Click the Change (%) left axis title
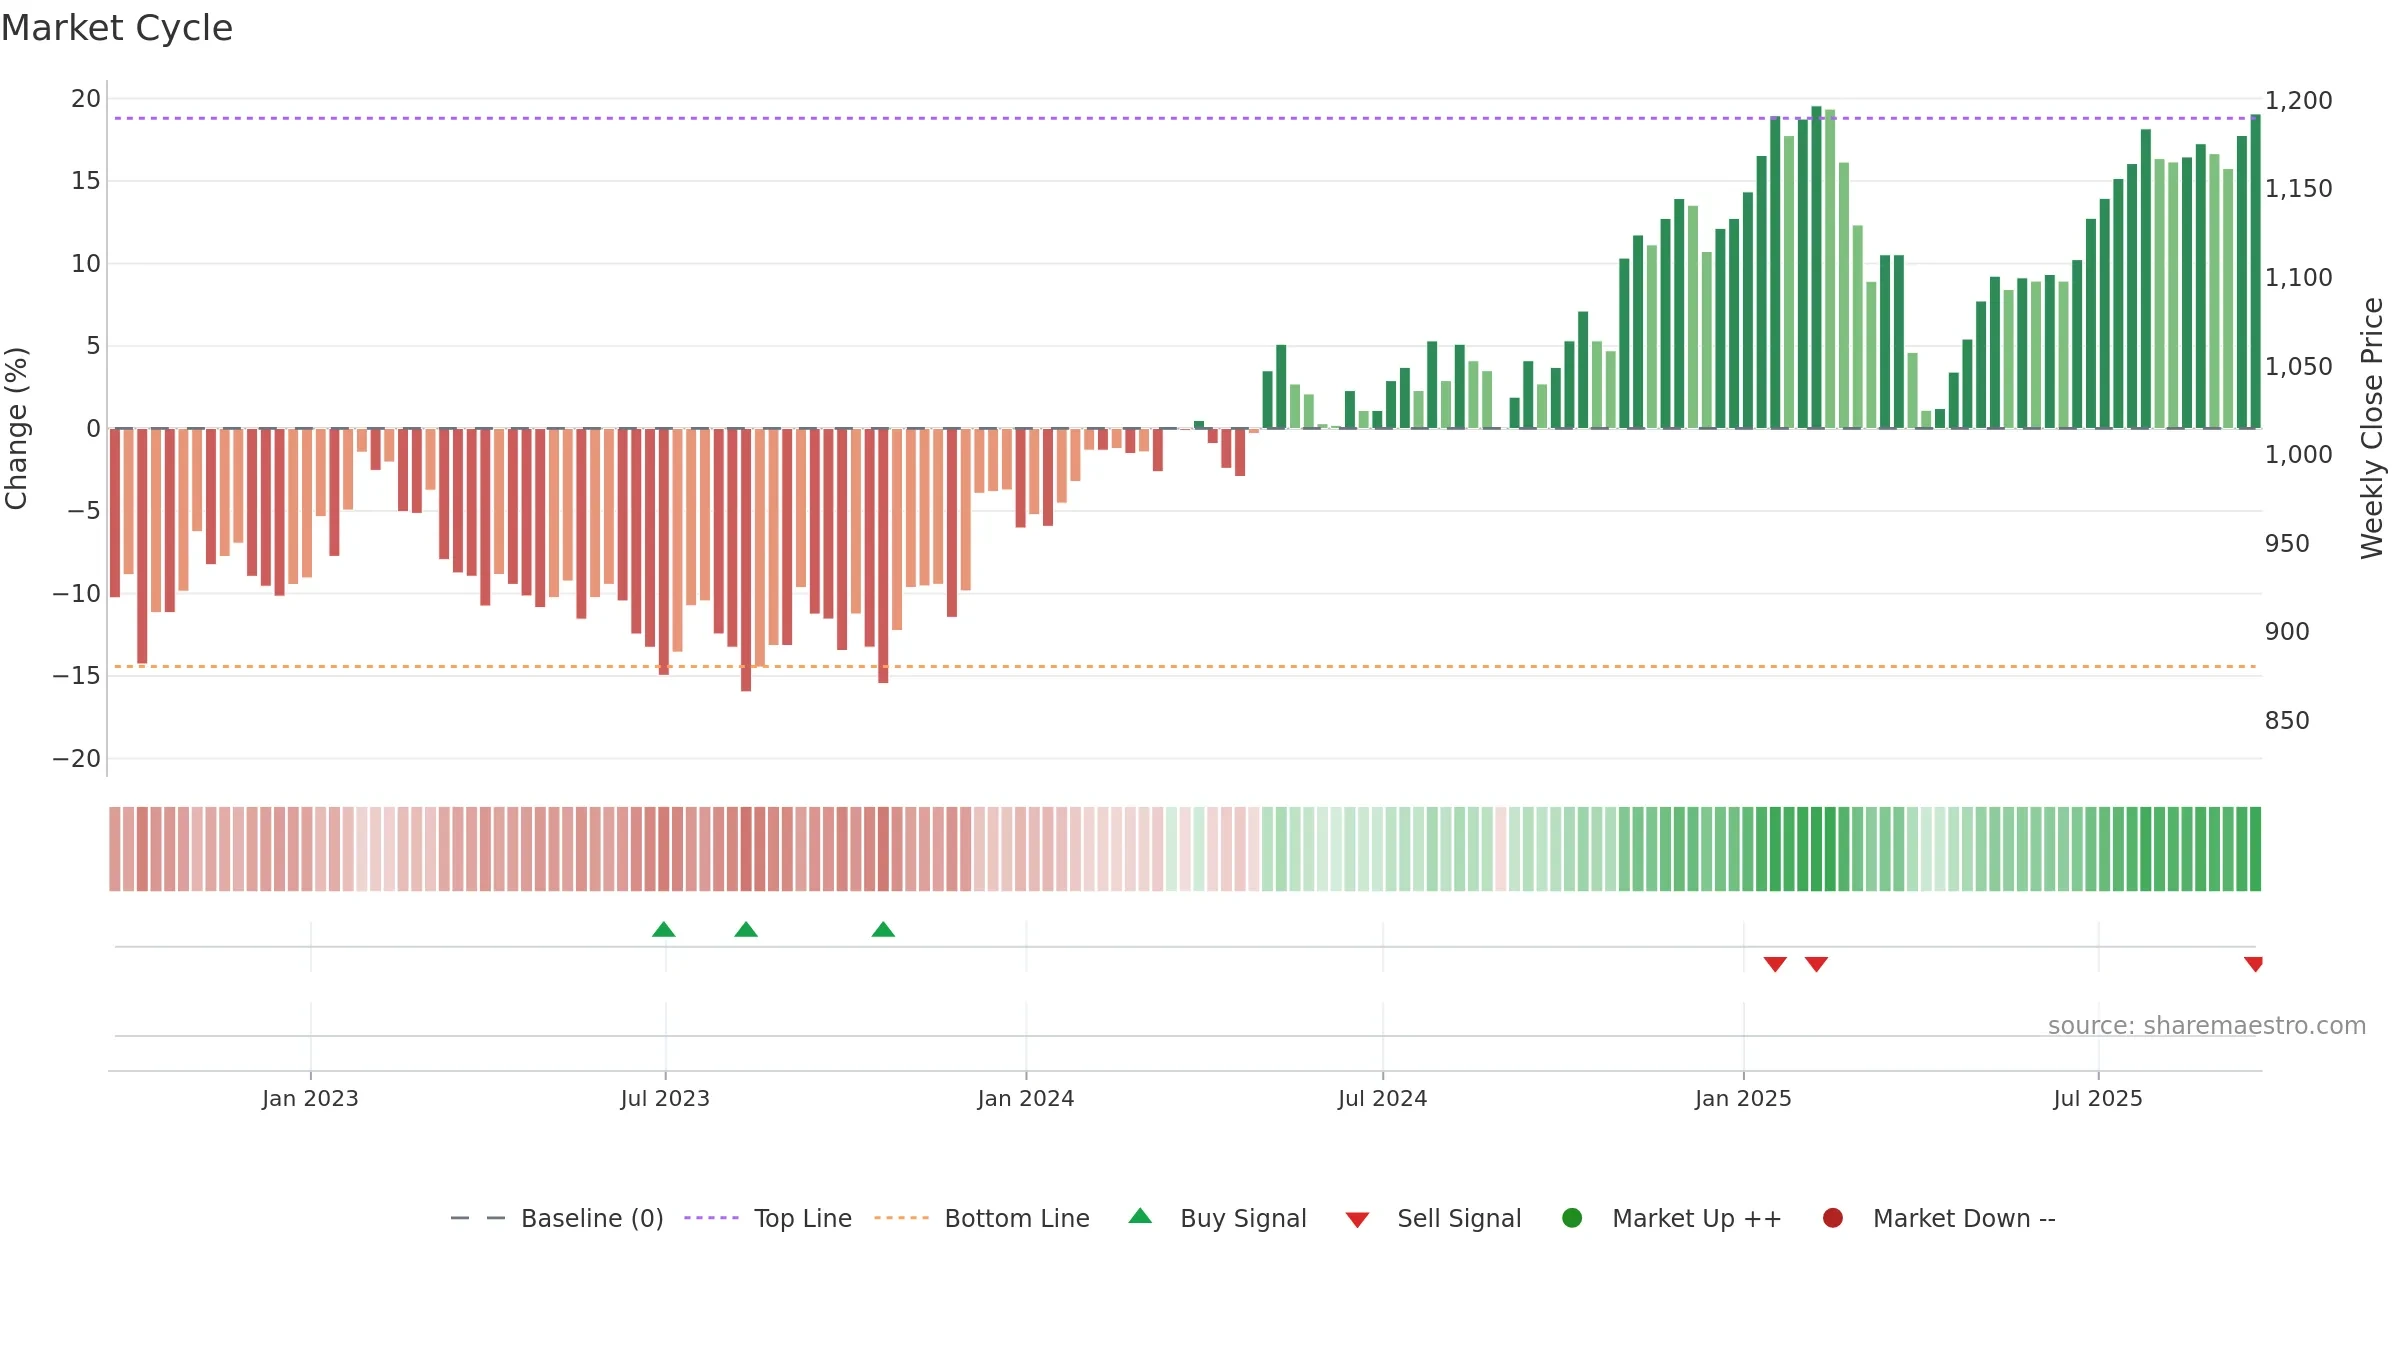The width and height of the screenshot is (2400, 1350). click(x=16, y=428)
